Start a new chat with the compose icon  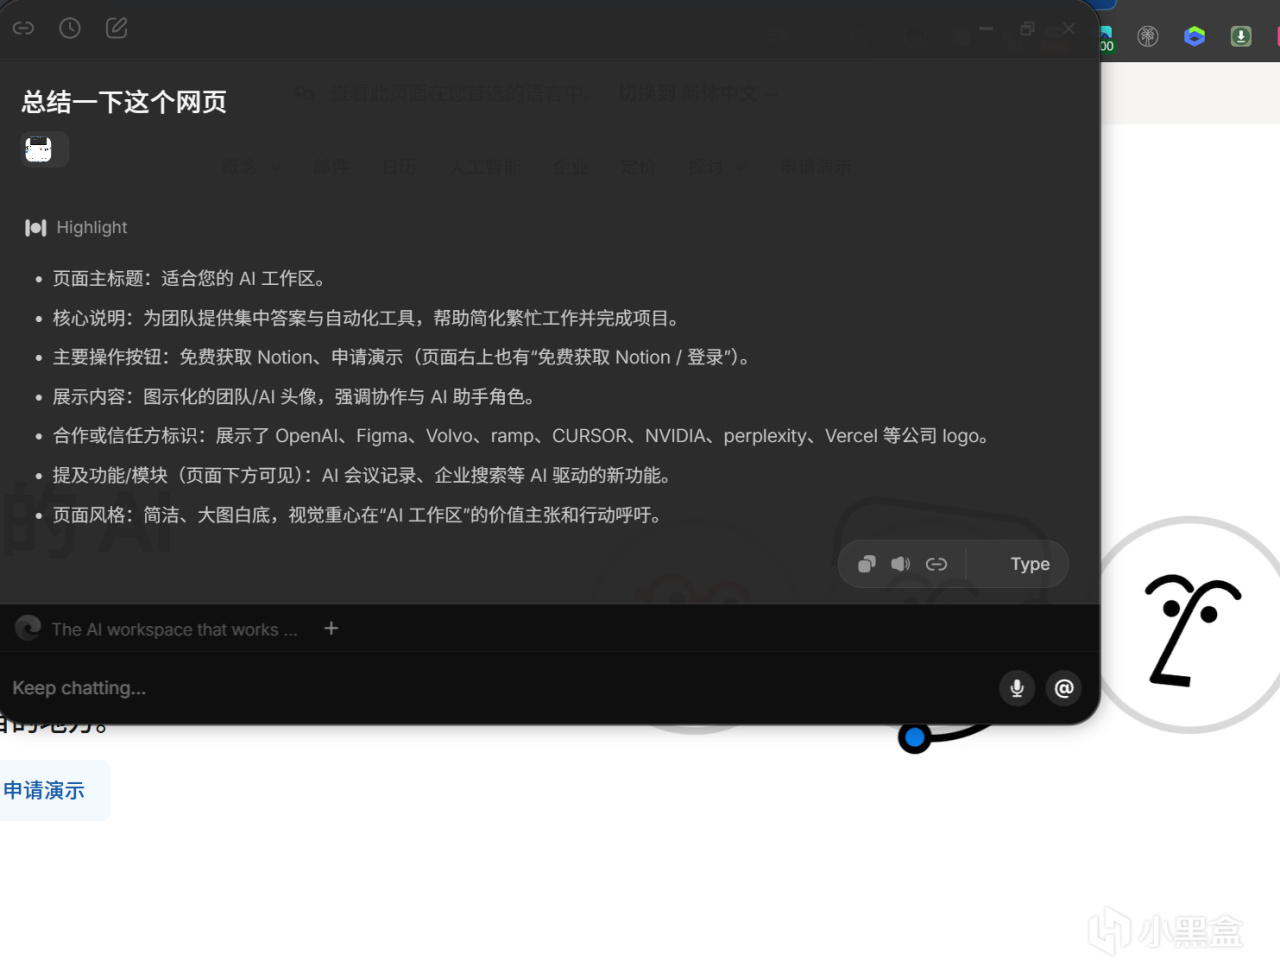click(x=117, y=28)
